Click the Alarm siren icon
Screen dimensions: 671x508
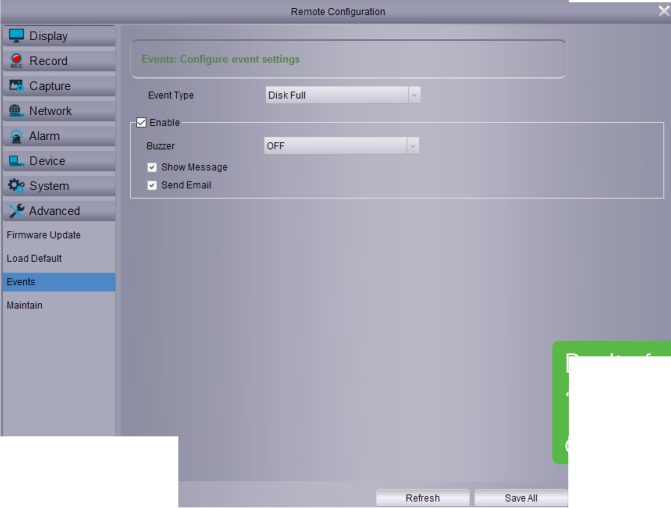click(x=16, y=136)
